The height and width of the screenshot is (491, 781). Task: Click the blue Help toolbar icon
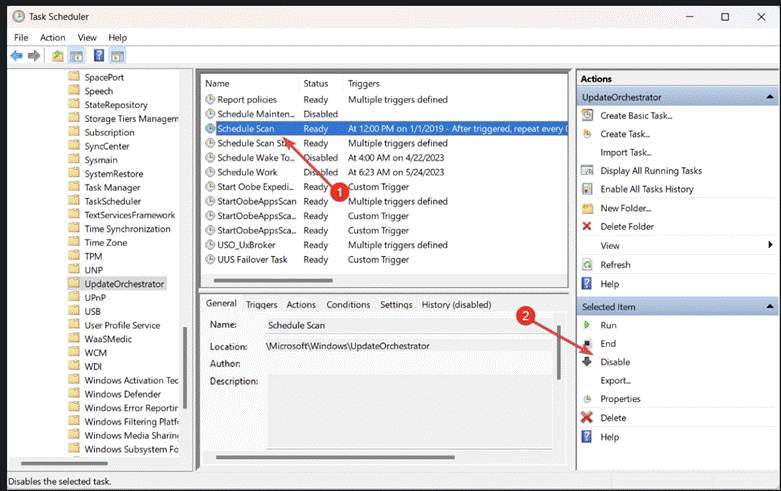(x=99, y=55)
